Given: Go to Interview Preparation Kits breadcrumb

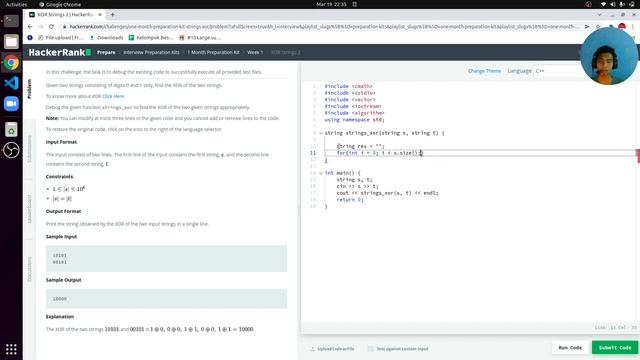Looking at the screenshot, I should coord(151,52).
